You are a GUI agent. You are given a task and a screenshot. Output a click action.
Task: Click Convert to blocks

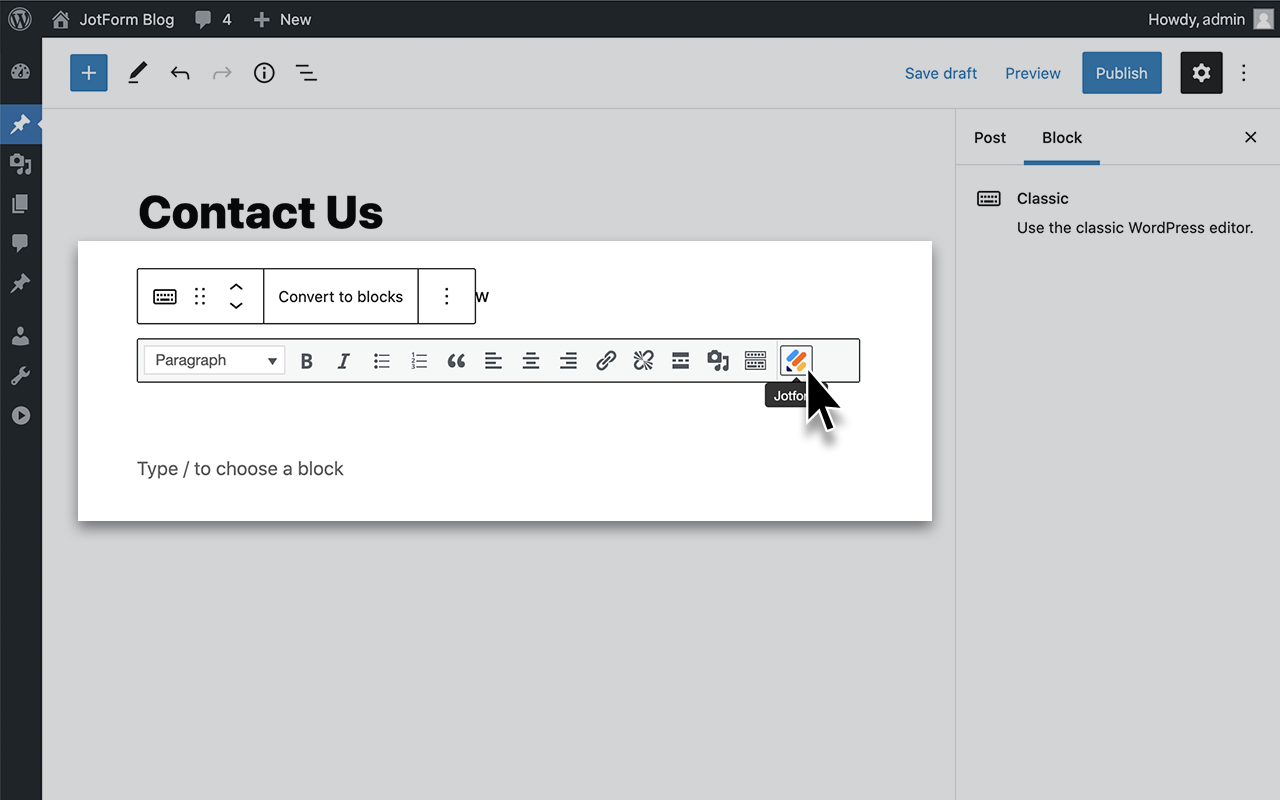click(341, 296)
